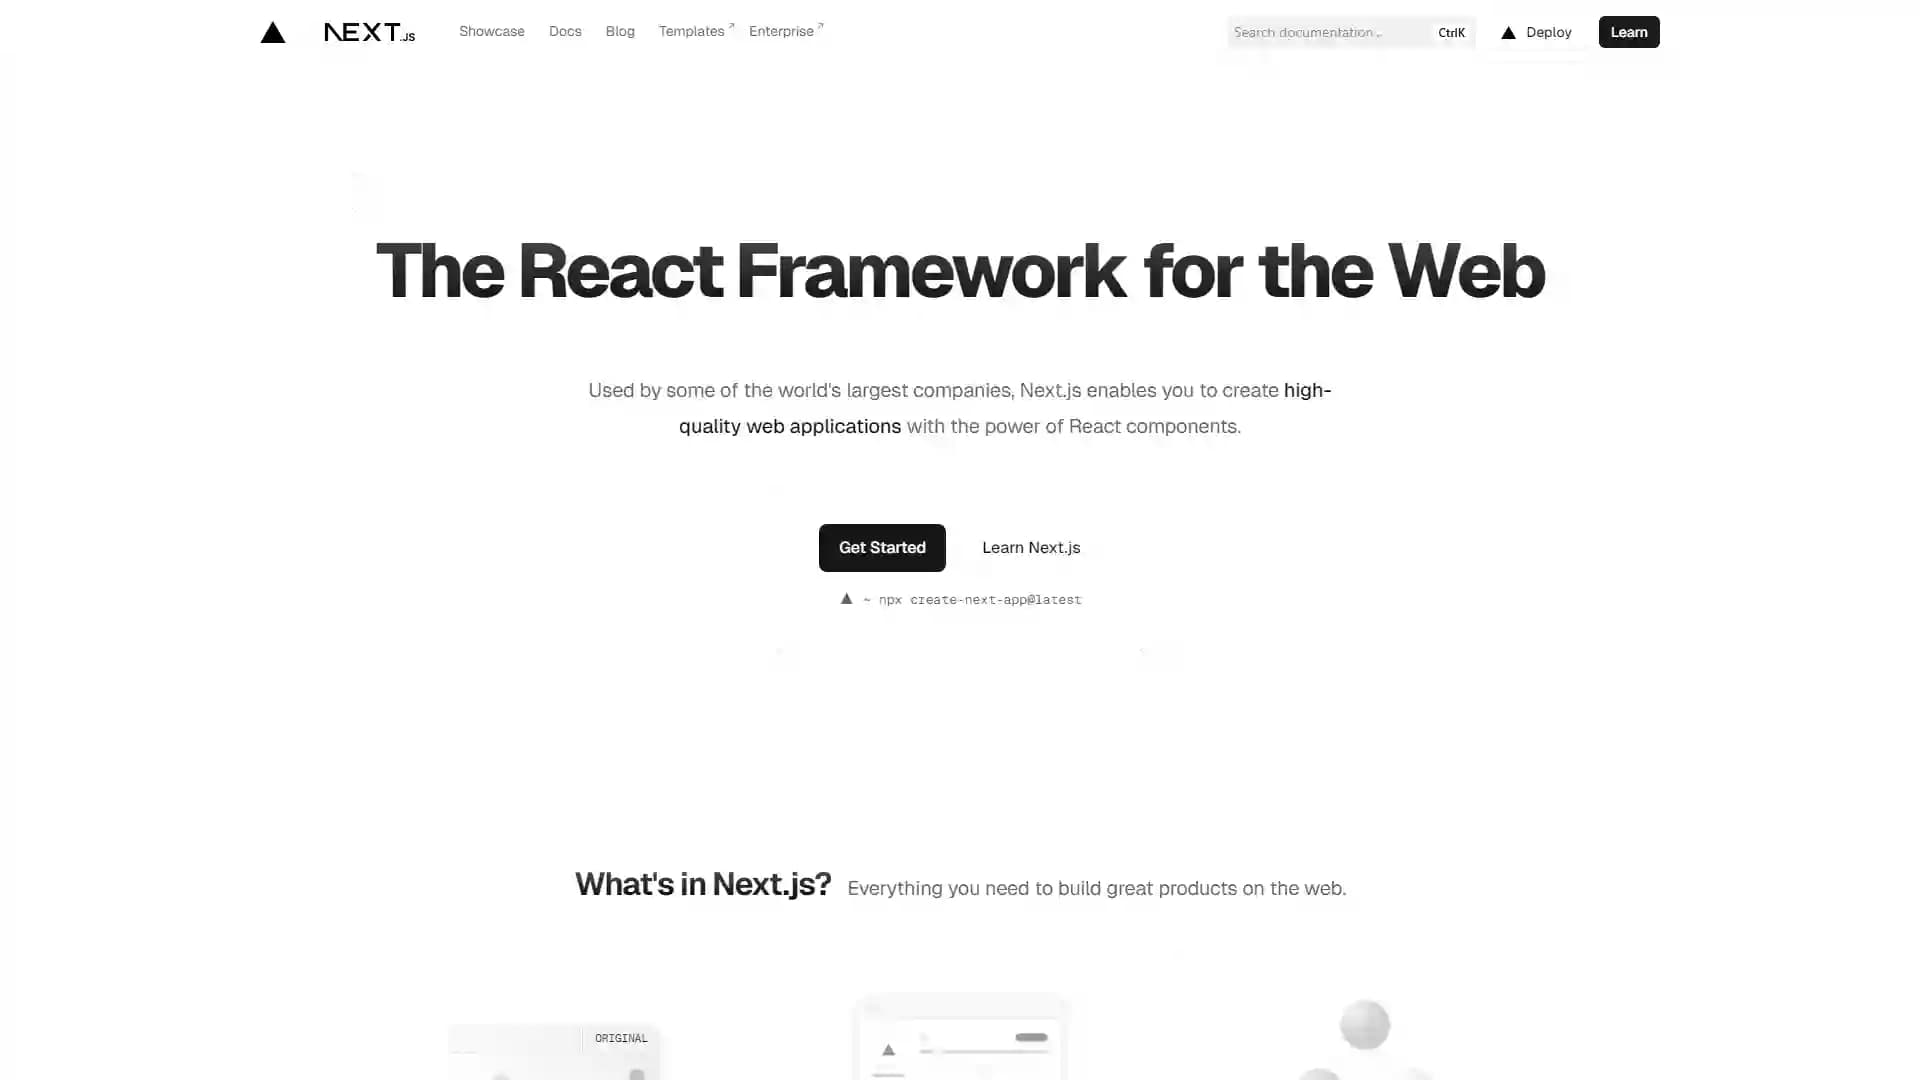Click the Vercel triangle logo icon
Viewport: 1920px width, 1080px height.
[x=273, y=32]
